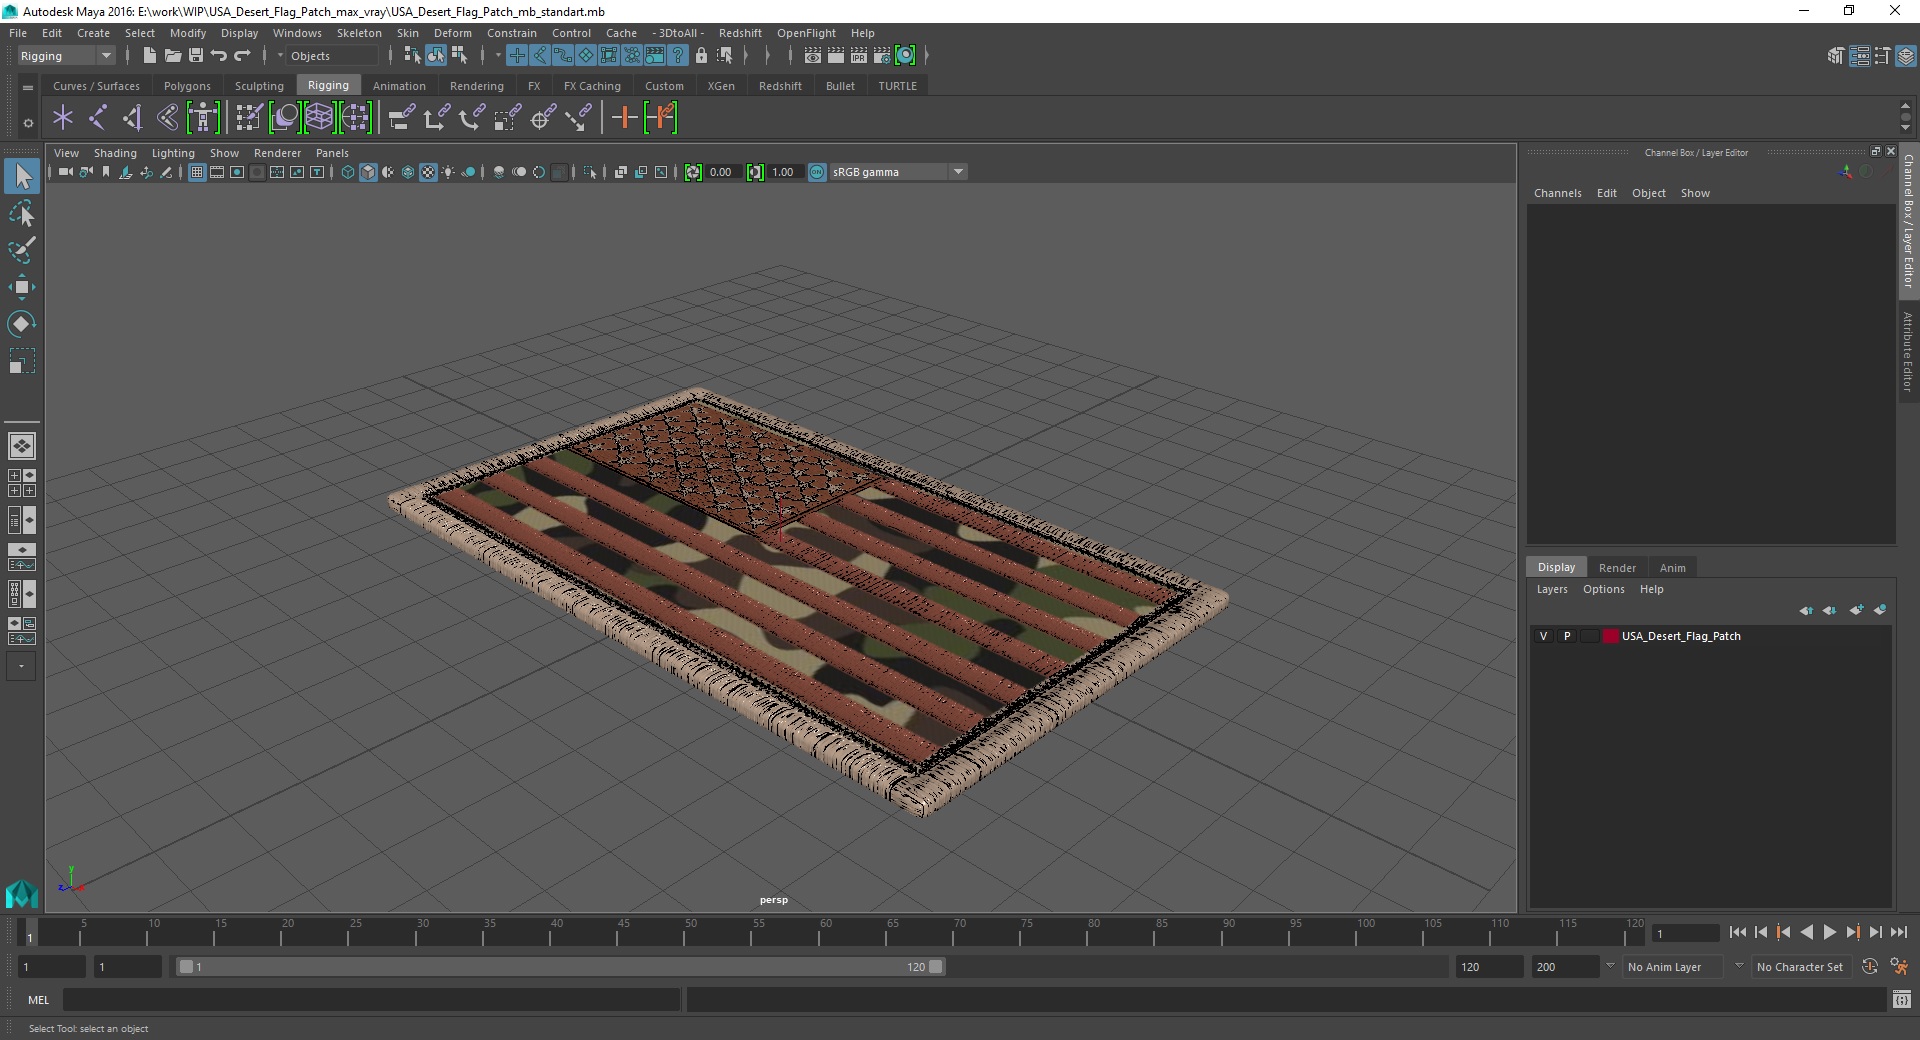Click play forwards button
The width and height of the screenshot is (1920, 1040).
(x=1830, y=932)
